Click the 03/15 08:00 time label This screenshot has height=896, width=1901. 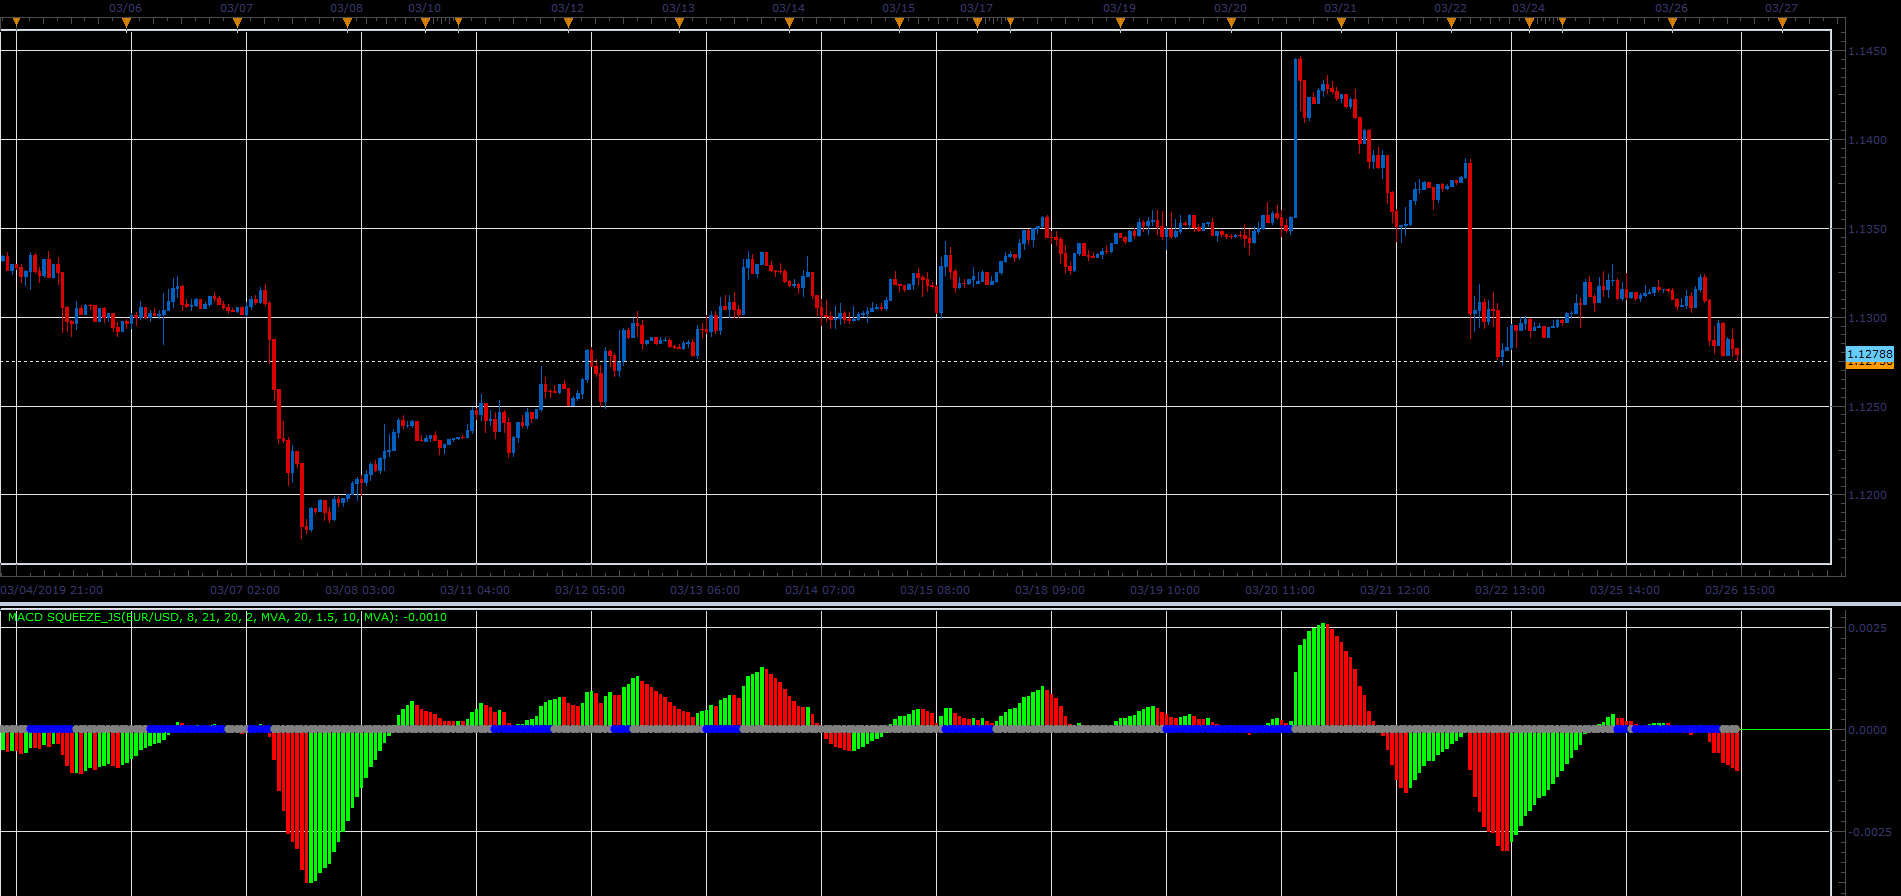coord(935,590)
